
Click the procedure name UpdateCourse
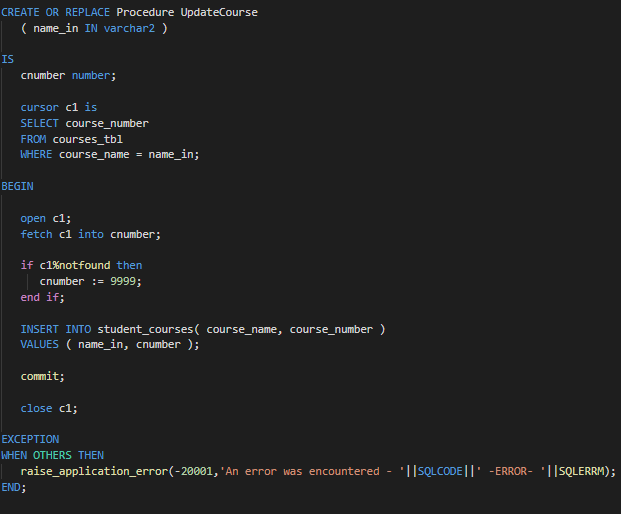(219, 12)
